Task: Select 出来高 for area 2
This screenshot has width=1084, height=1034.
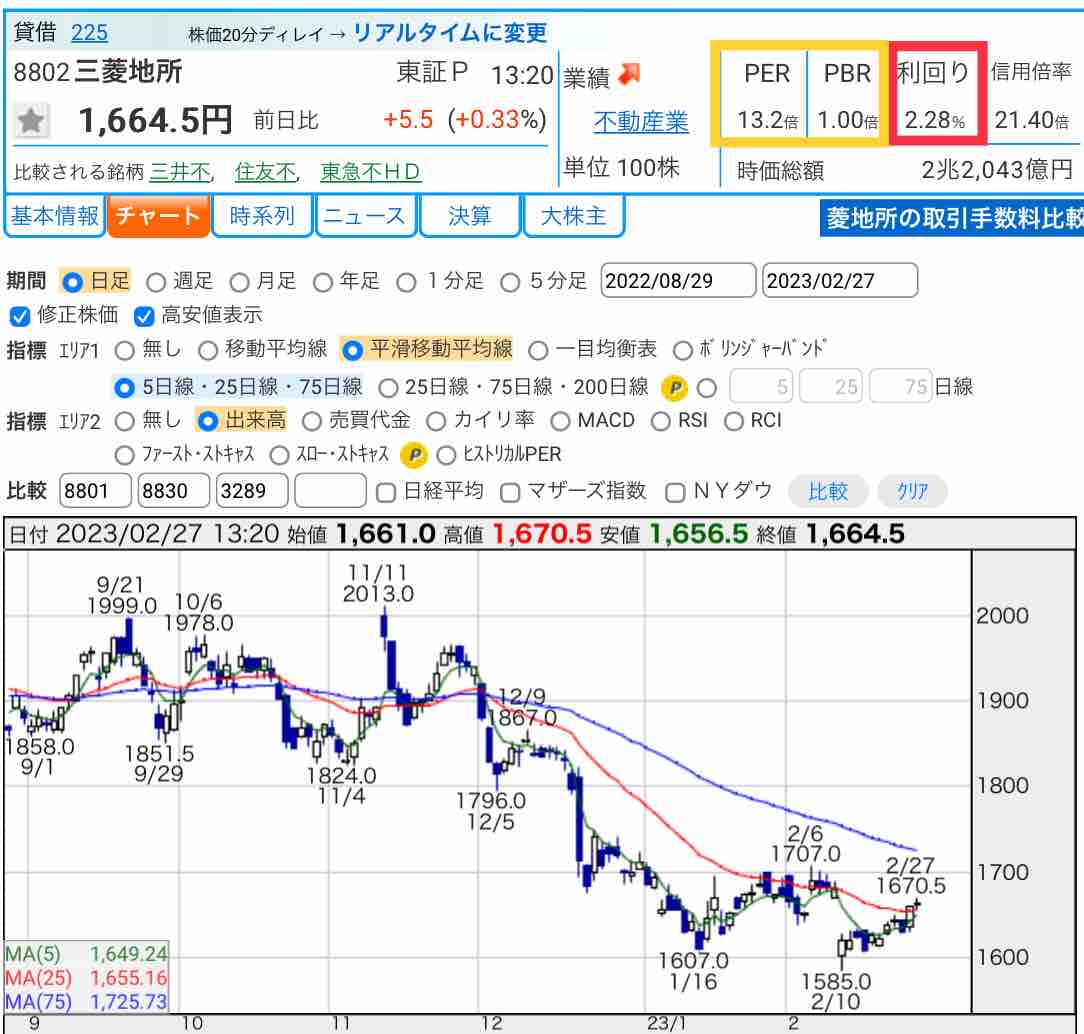Action: tap(207, 422)
